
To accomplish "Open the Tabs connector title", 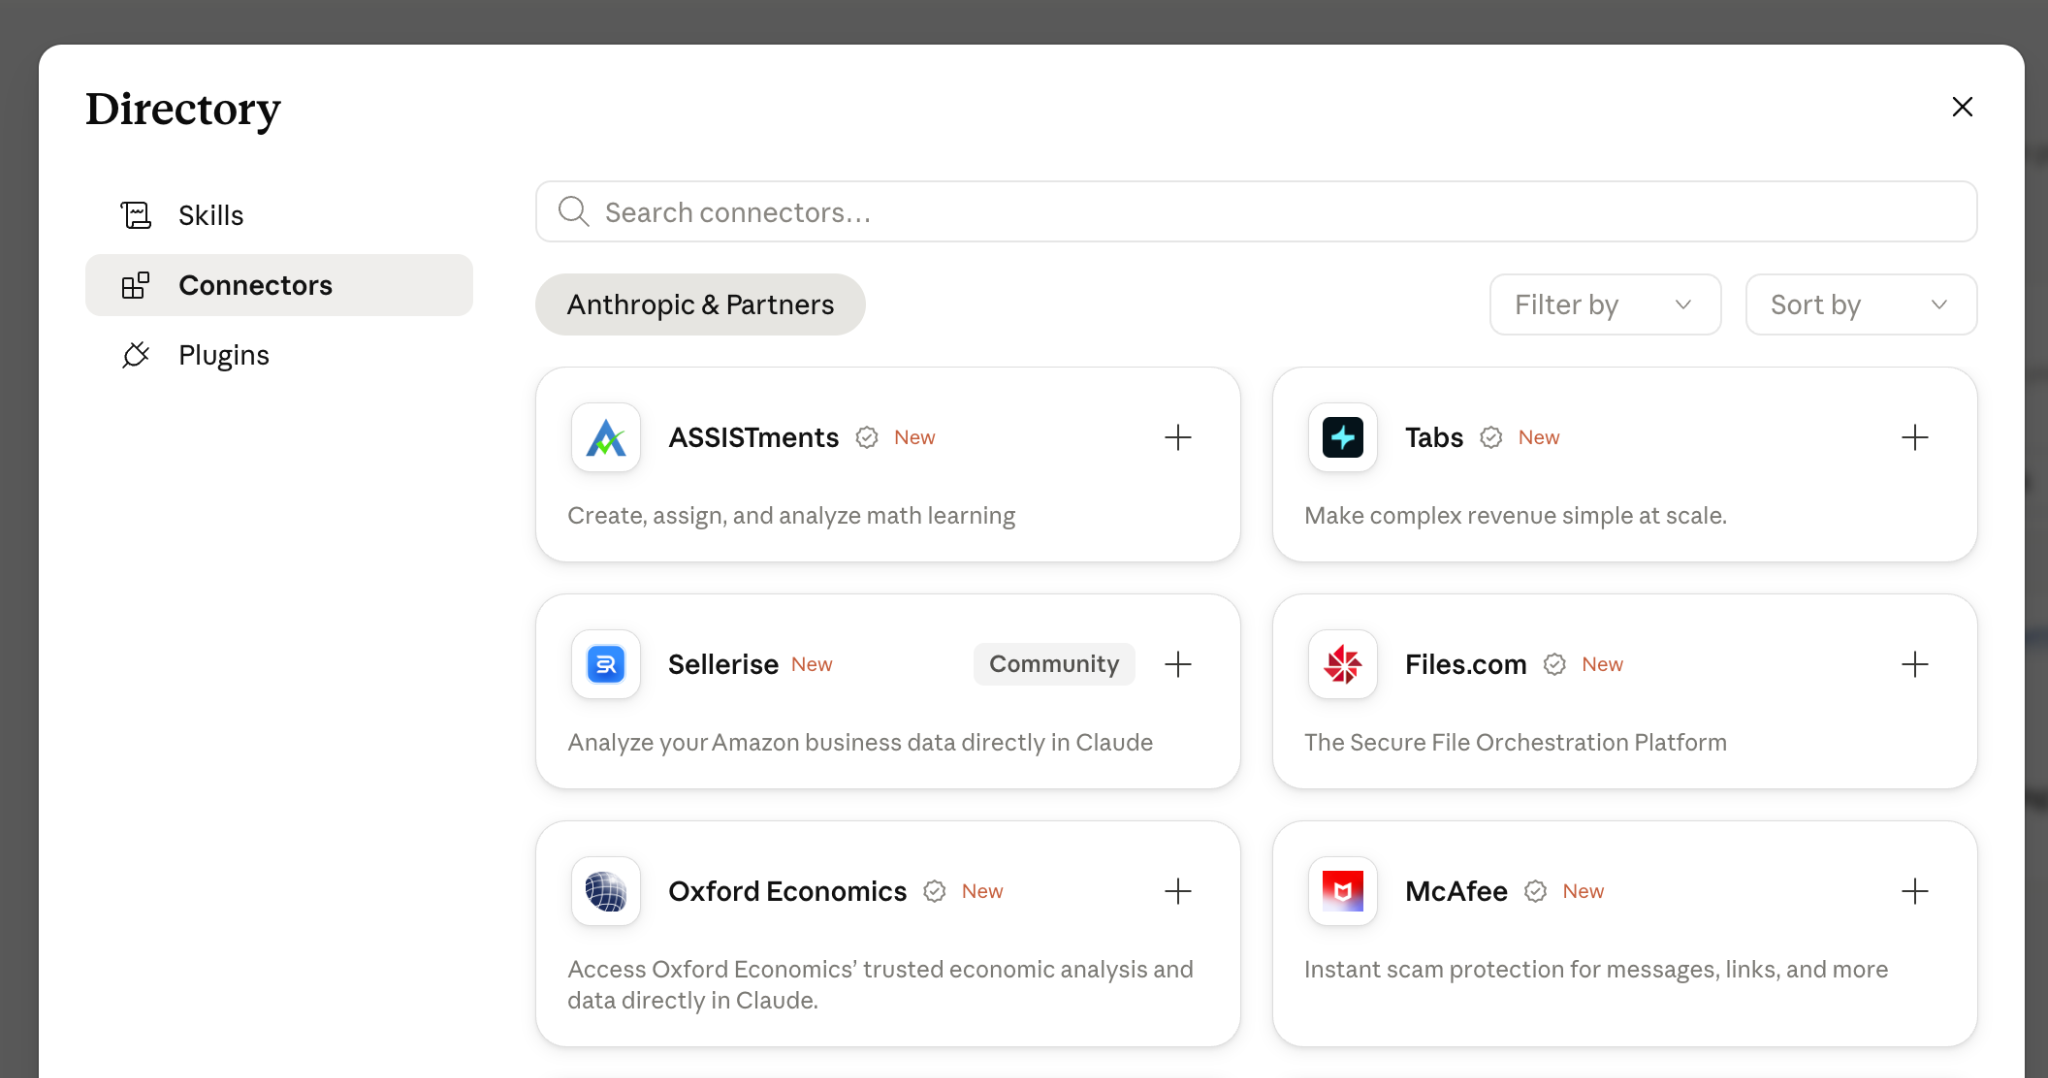I will [1434, 437].
